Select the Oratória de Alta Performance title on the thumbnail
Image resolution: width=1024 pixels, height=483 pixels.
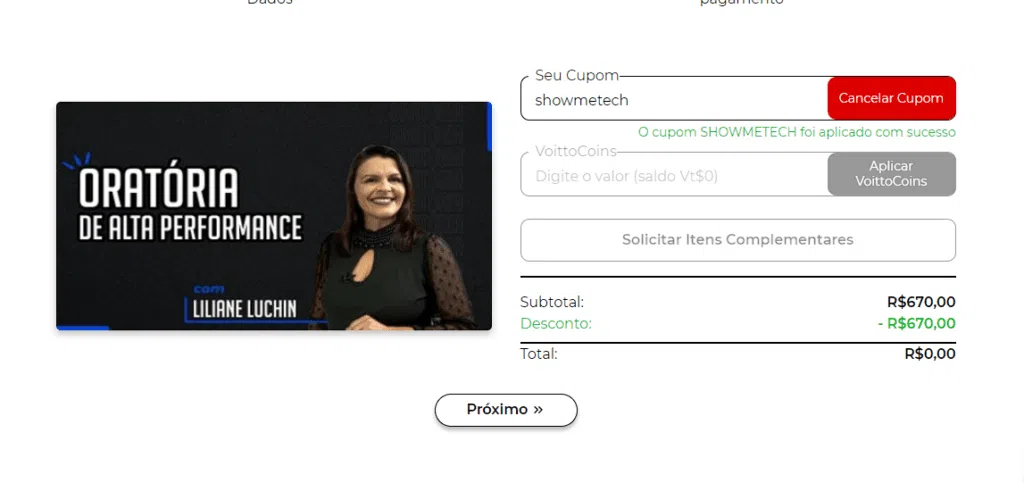[x=190, y=204]
